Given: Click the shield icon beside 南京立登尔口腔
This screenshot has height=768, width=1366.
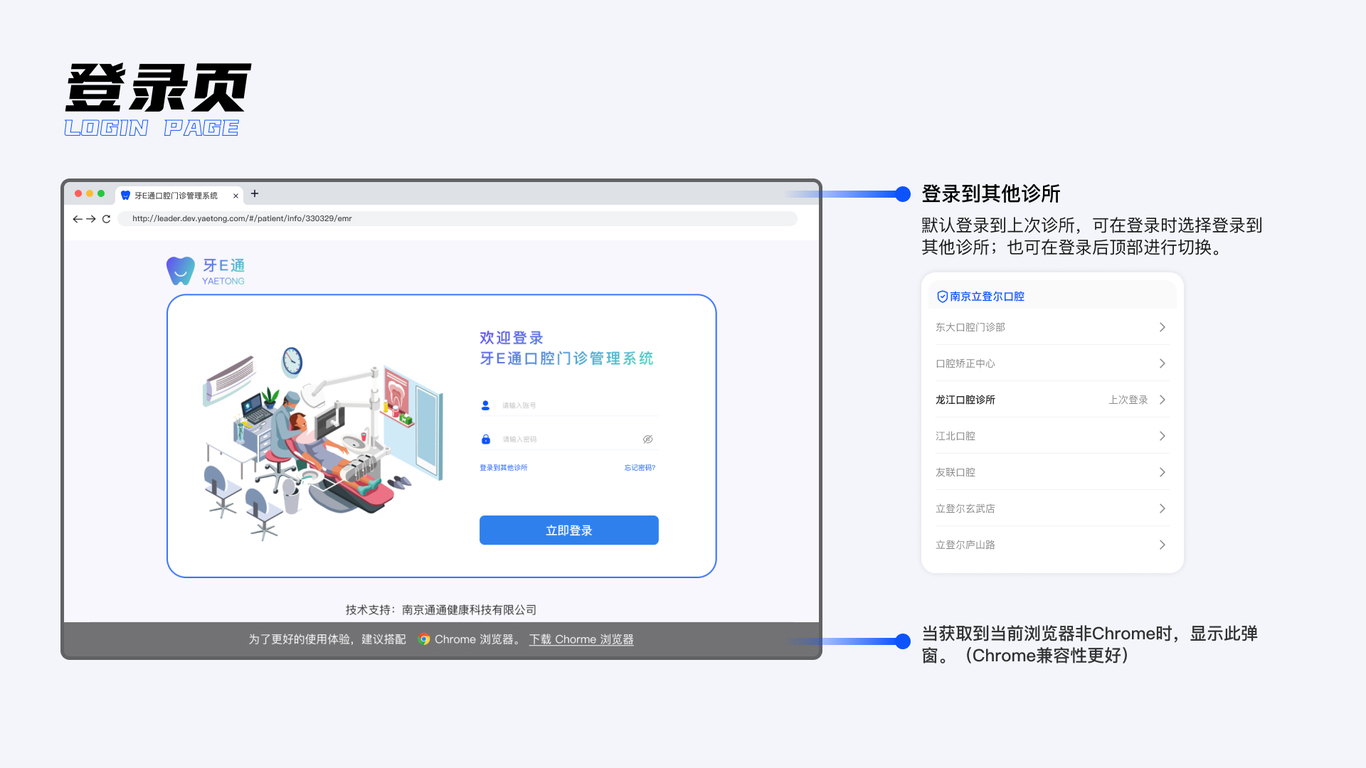Looking at the screenshot, I should click(942, 297).
